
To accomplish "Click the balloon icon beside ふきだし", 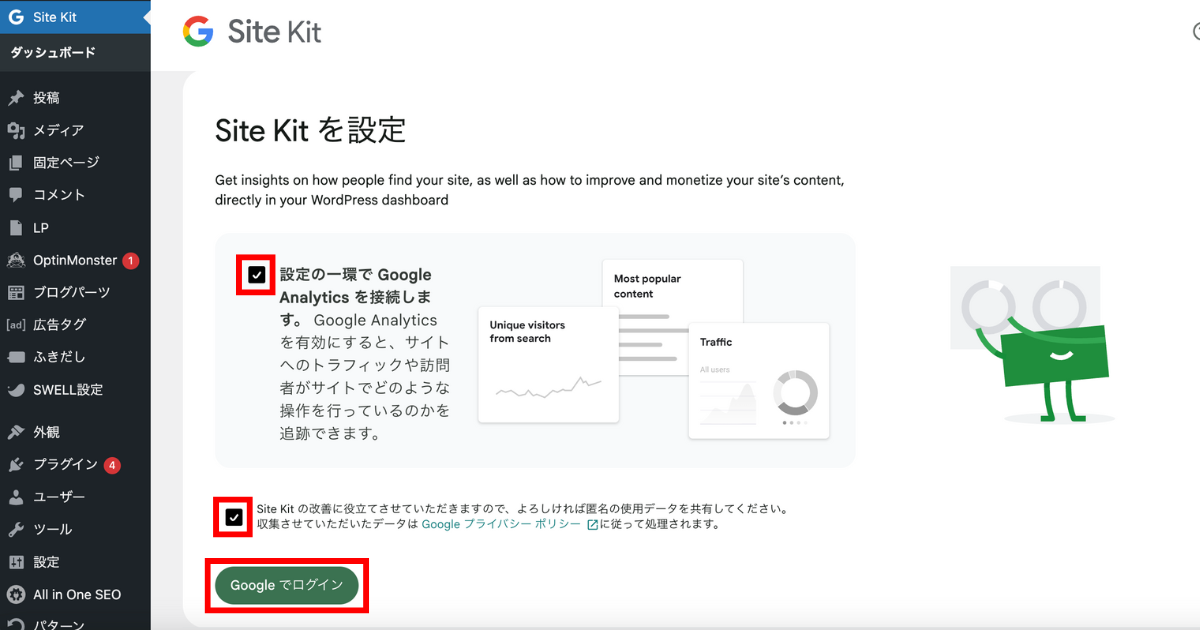I will 15,357.
